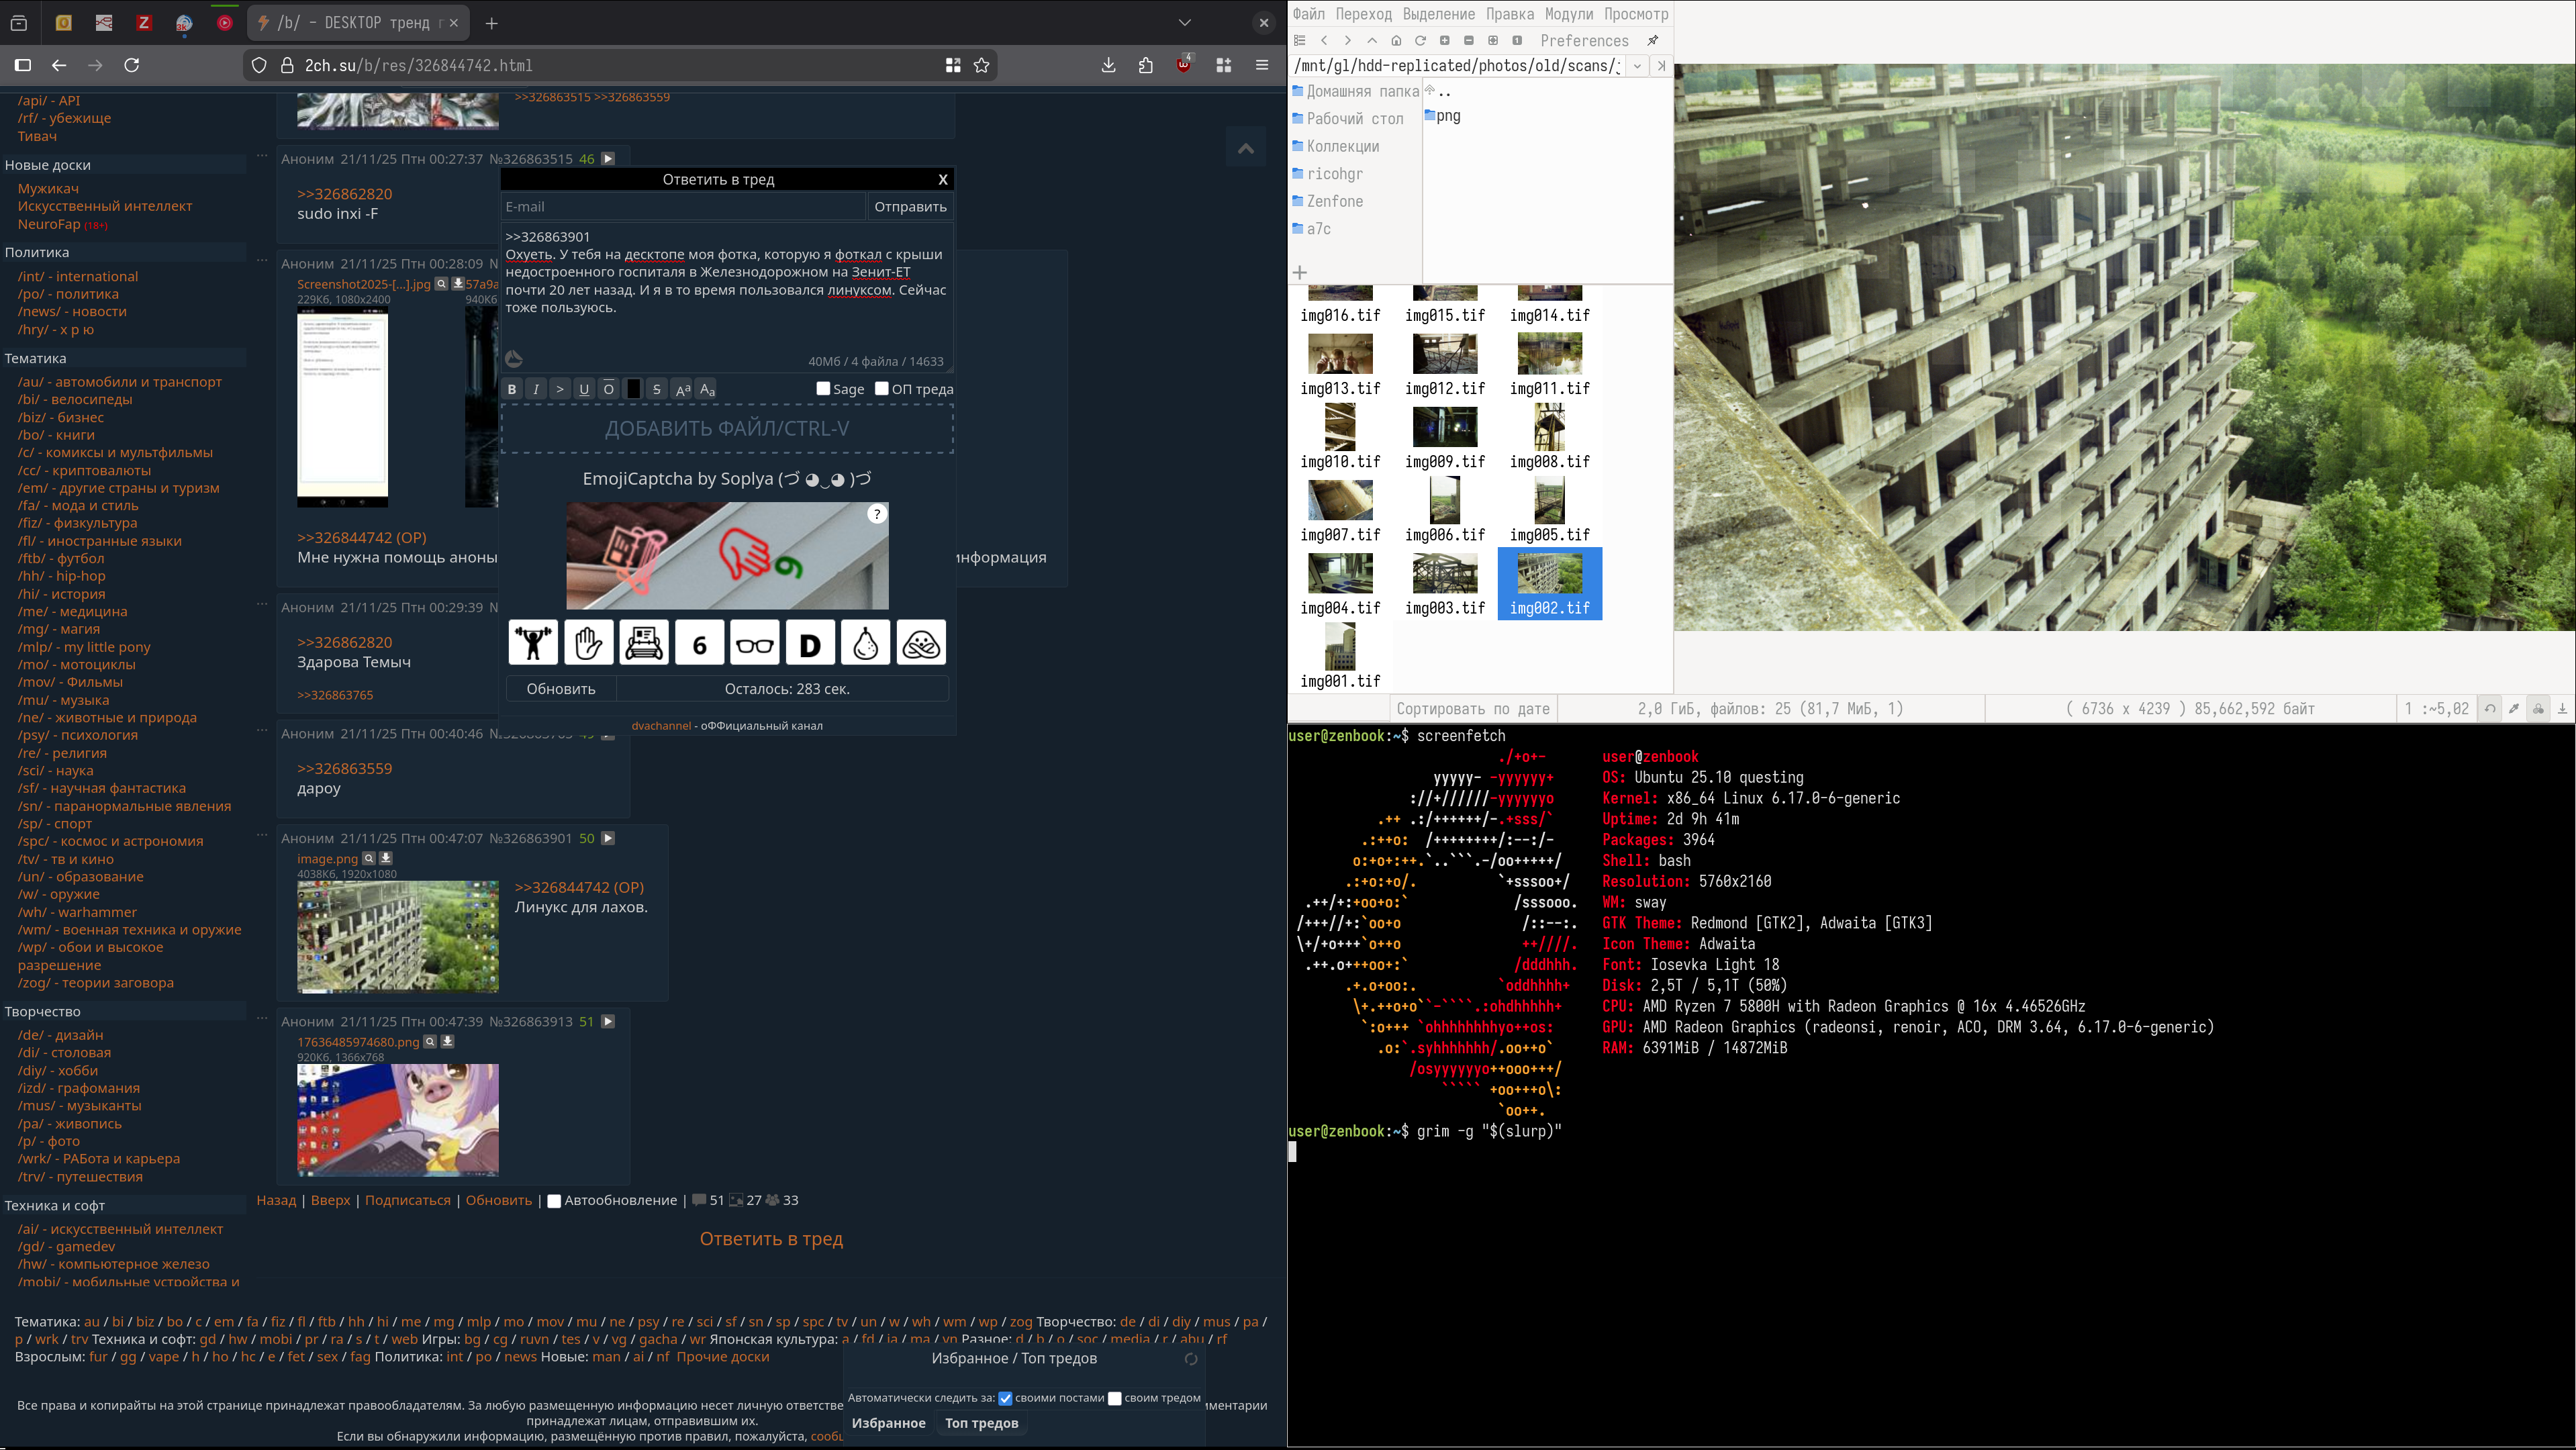This screenshot has width=2576, height=1450.
Task: Click the Обновить captcha button
Action: [x=561, y=689]
